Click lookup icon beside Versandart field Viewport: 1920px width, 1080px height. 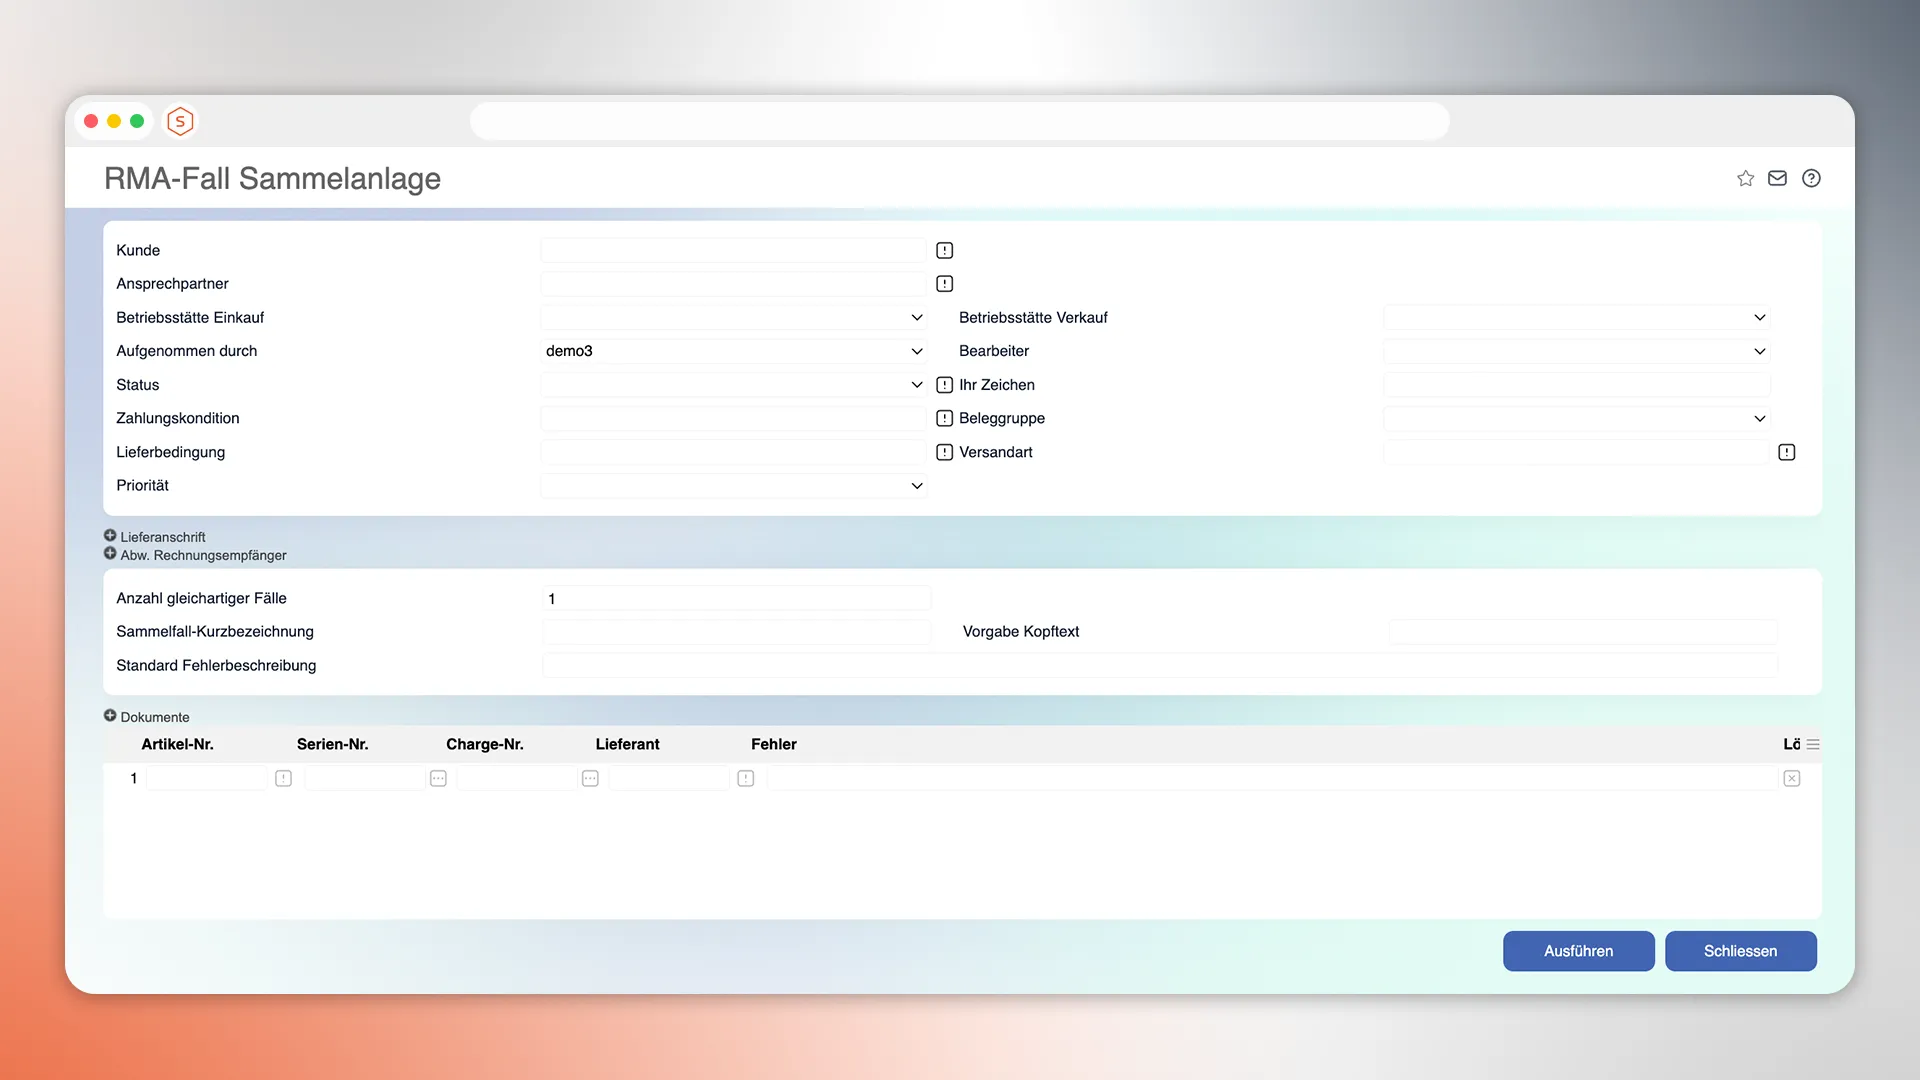[x=1787, y=452]
